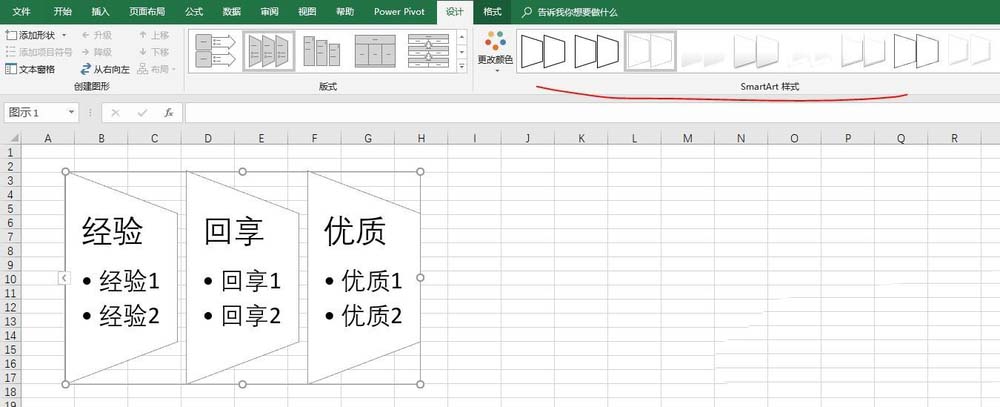Click the 优质2 bullet text
Viewport: 1000px width, 407px height.
(x=372, y=316)
